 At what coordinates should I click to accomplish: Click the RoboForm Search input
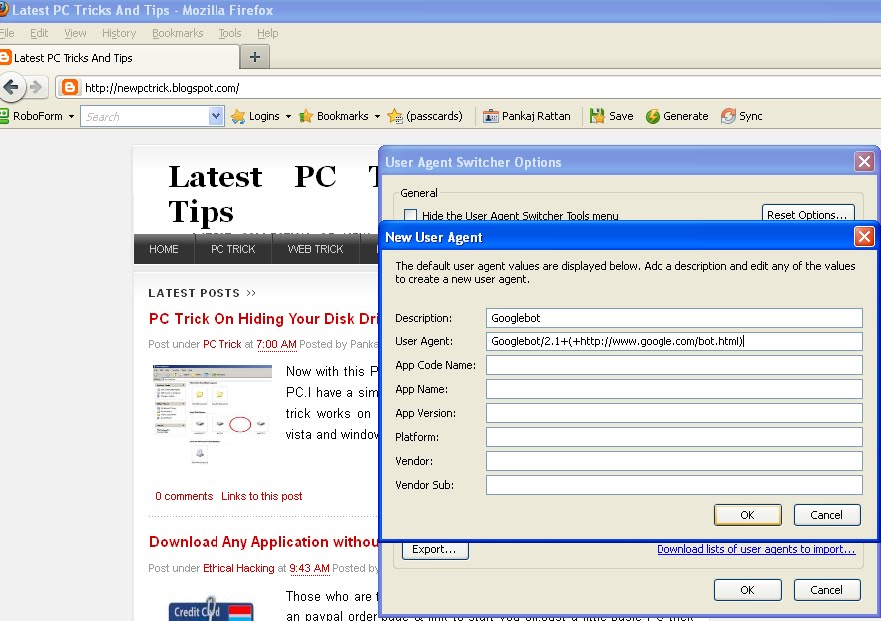click(146, 116)
